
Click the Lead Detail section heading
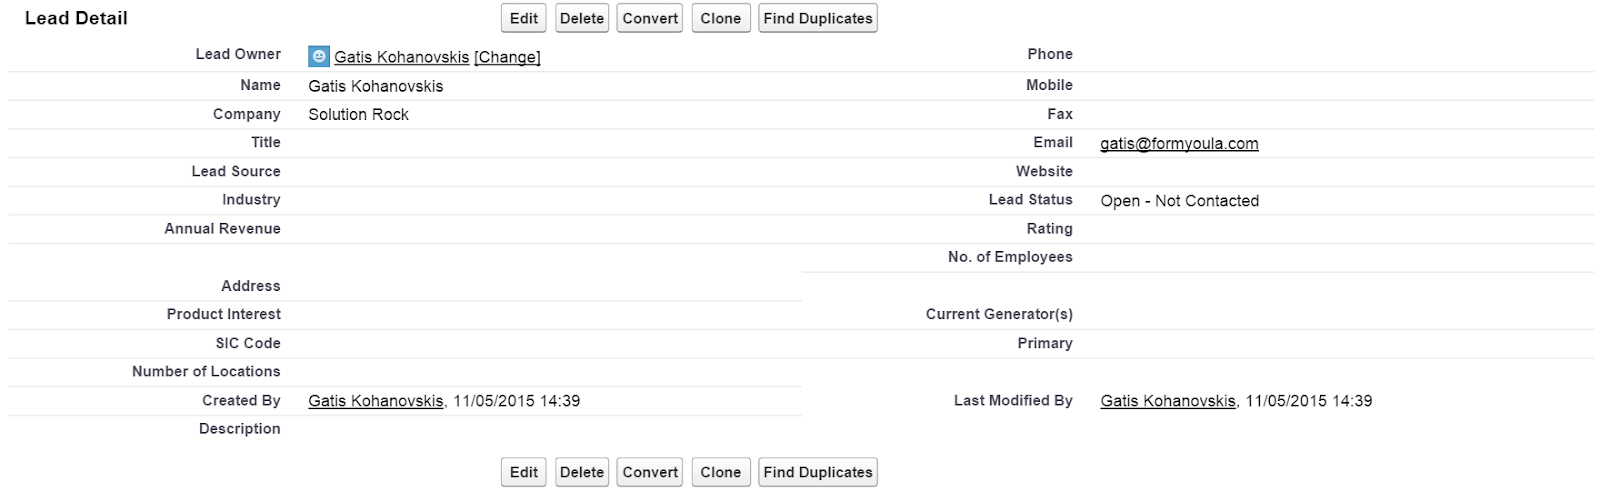point(76,18)
